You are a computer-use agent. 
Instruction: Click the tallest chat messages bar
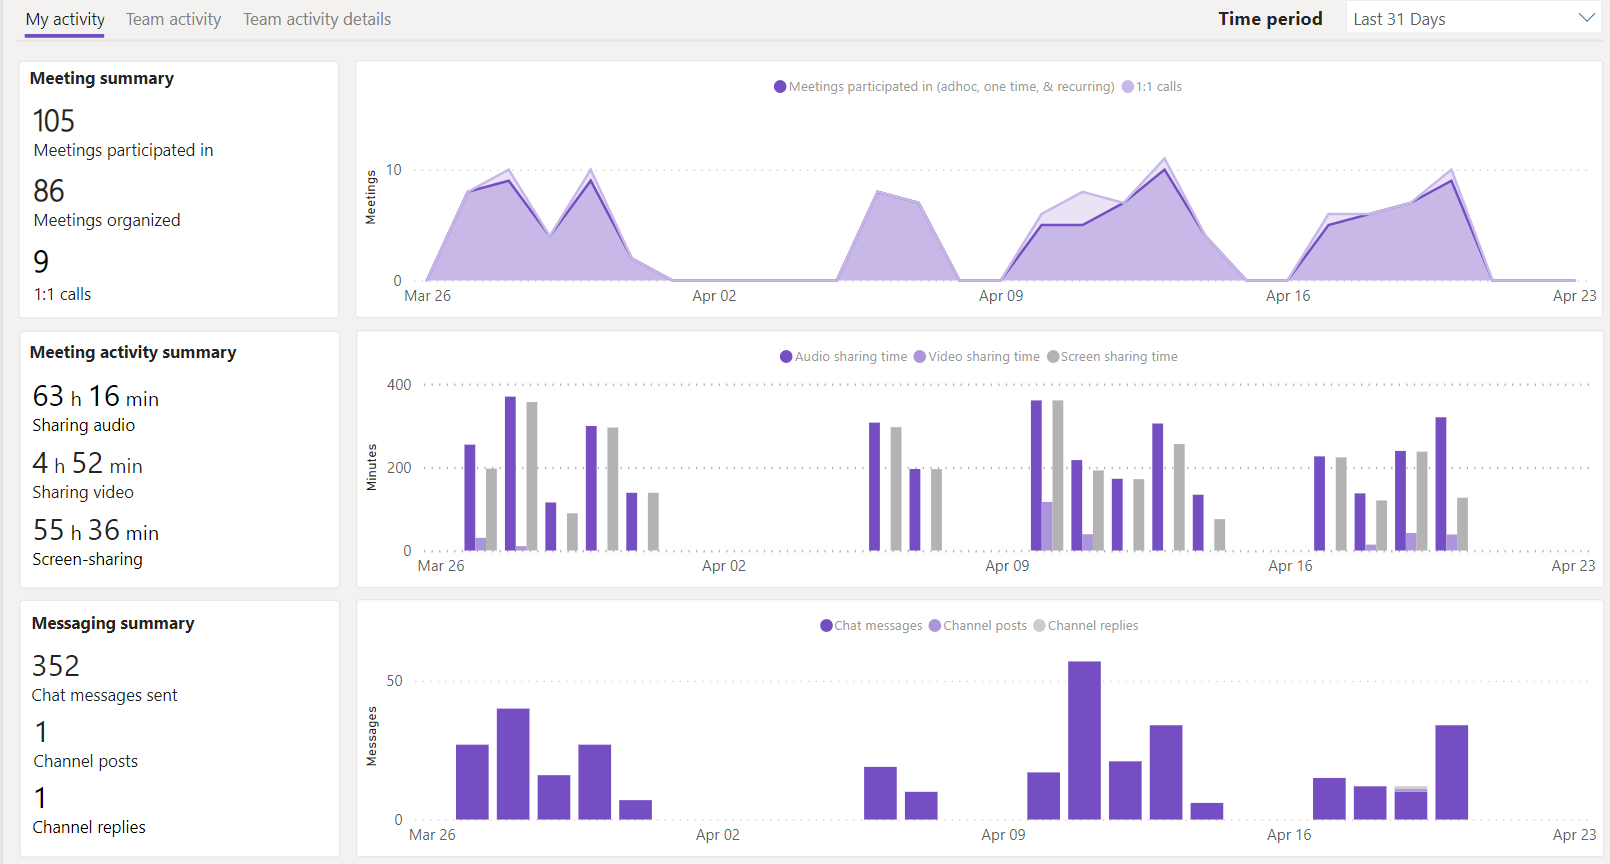(x=1084, y=740)
